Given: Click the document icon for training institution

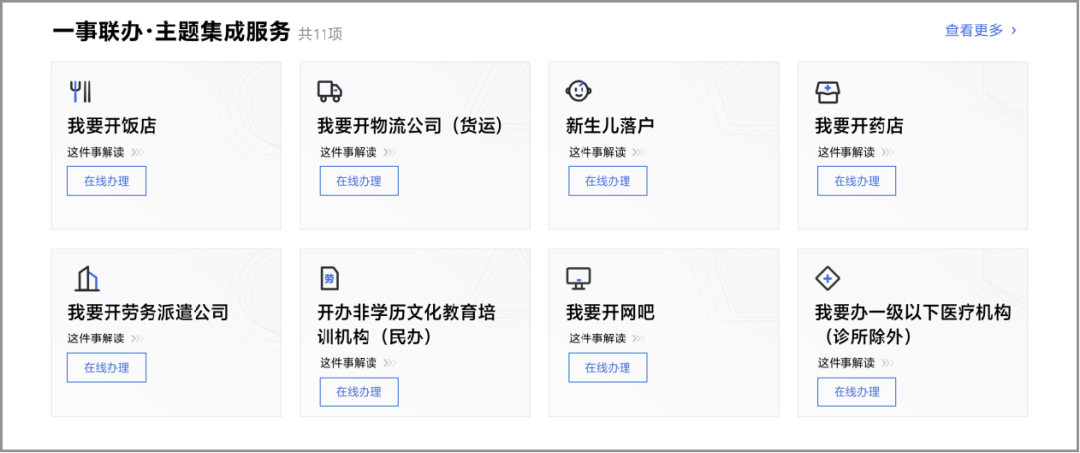Looking at the screenshot, I should click(x=330, y=278).
